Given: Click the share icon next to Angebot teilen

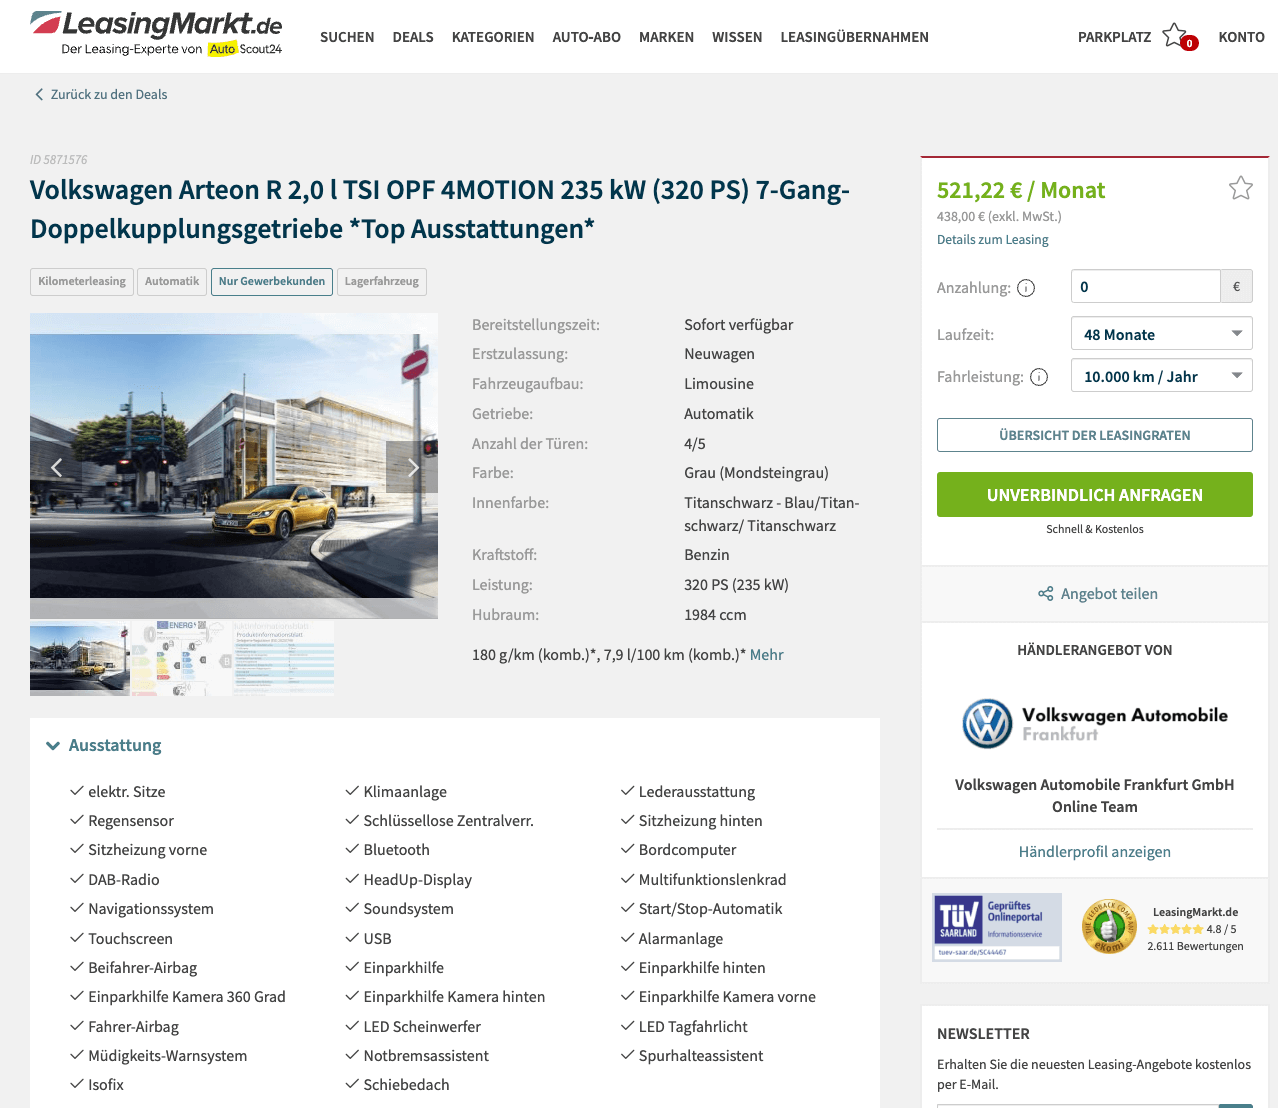Looking at the screenshot, I should click(x=1045, y=594).
